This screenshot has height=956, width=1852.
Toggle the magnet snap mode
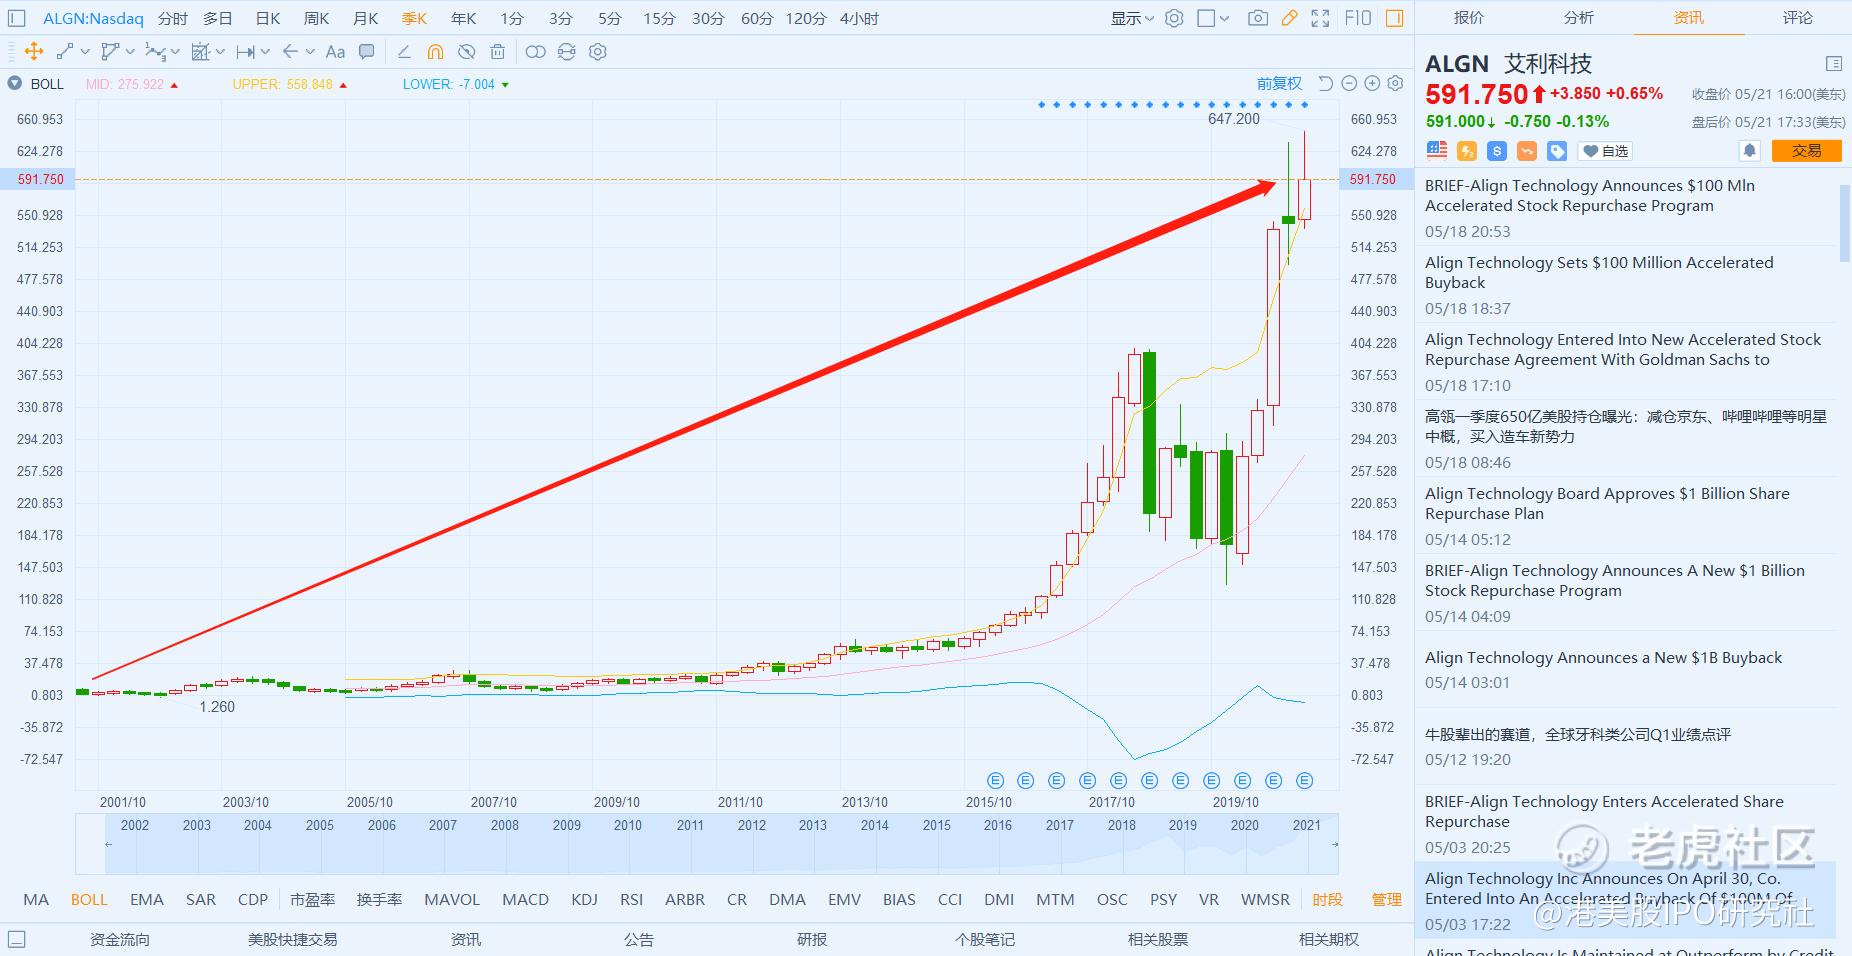click(435, 52)
